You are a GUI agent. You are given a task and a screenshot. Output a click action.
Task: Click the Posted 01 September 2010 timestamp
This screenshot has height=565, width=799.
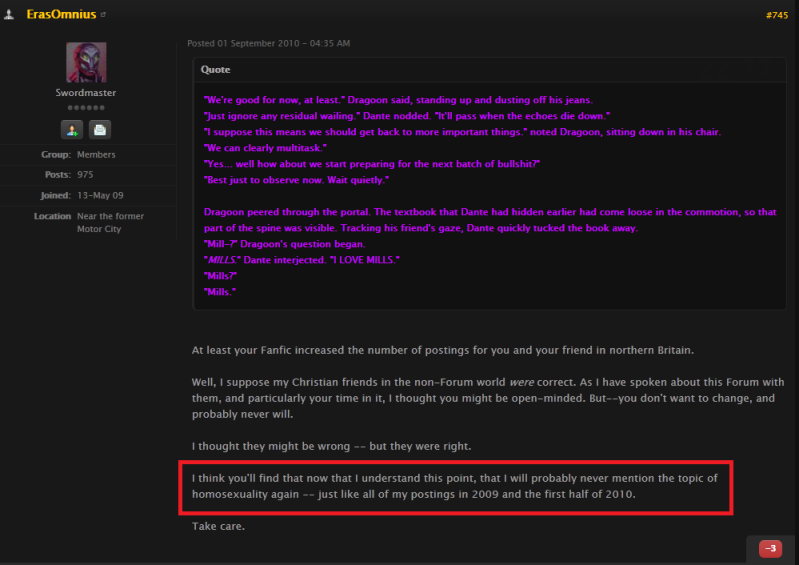269,43
